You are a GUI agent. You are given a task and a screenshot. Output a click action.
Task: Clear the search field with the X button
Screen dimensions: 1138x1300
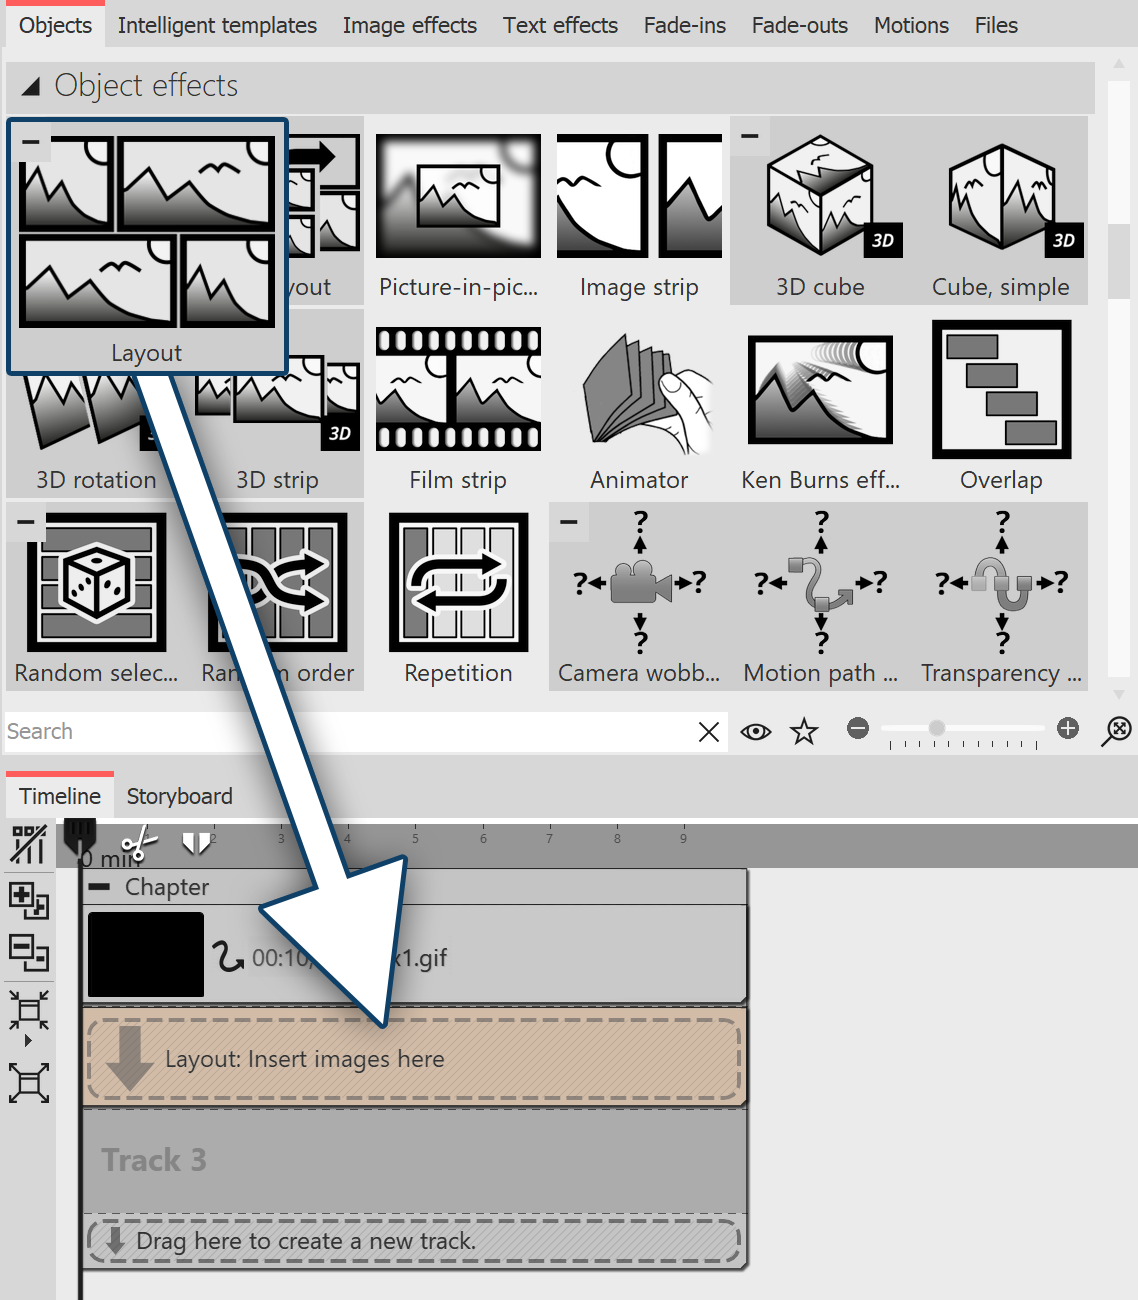[708, 731]
